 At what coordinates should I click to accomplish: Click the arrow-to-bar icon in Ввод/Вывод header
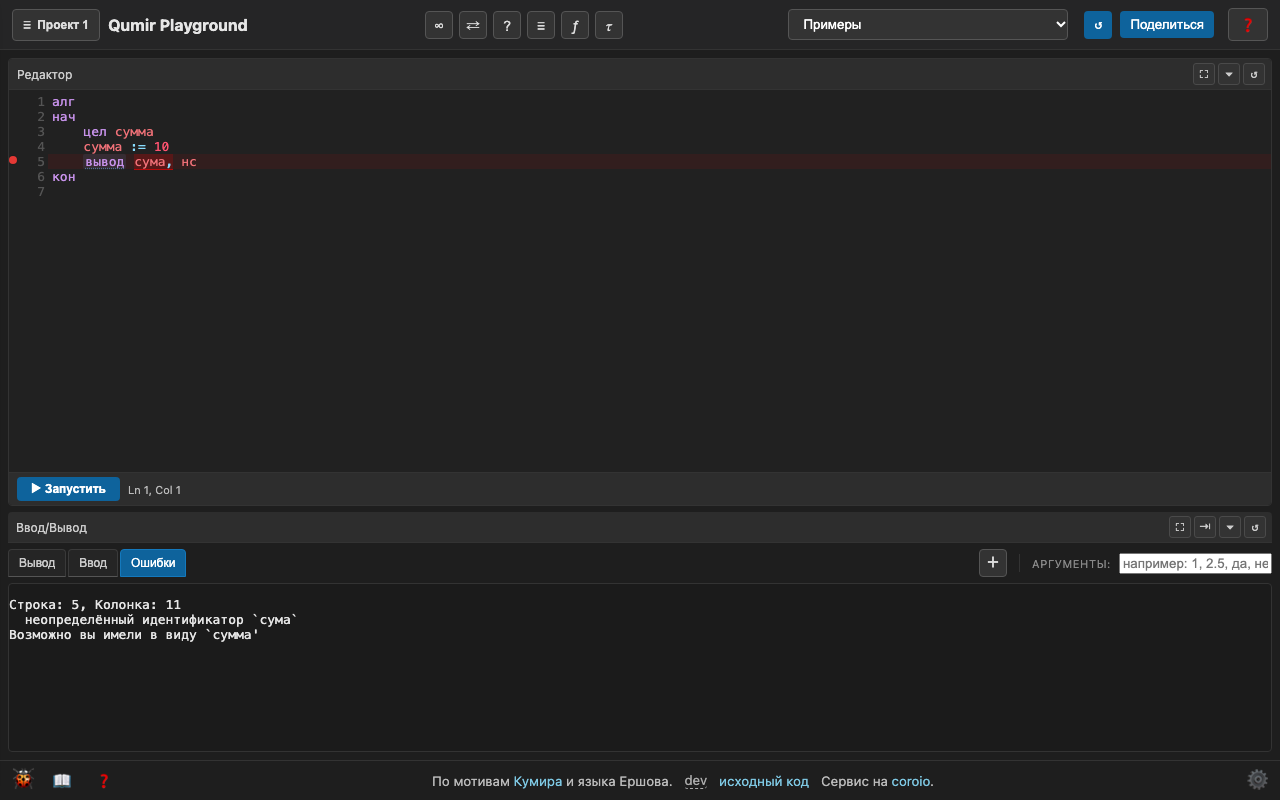(x=1205, y=527)
